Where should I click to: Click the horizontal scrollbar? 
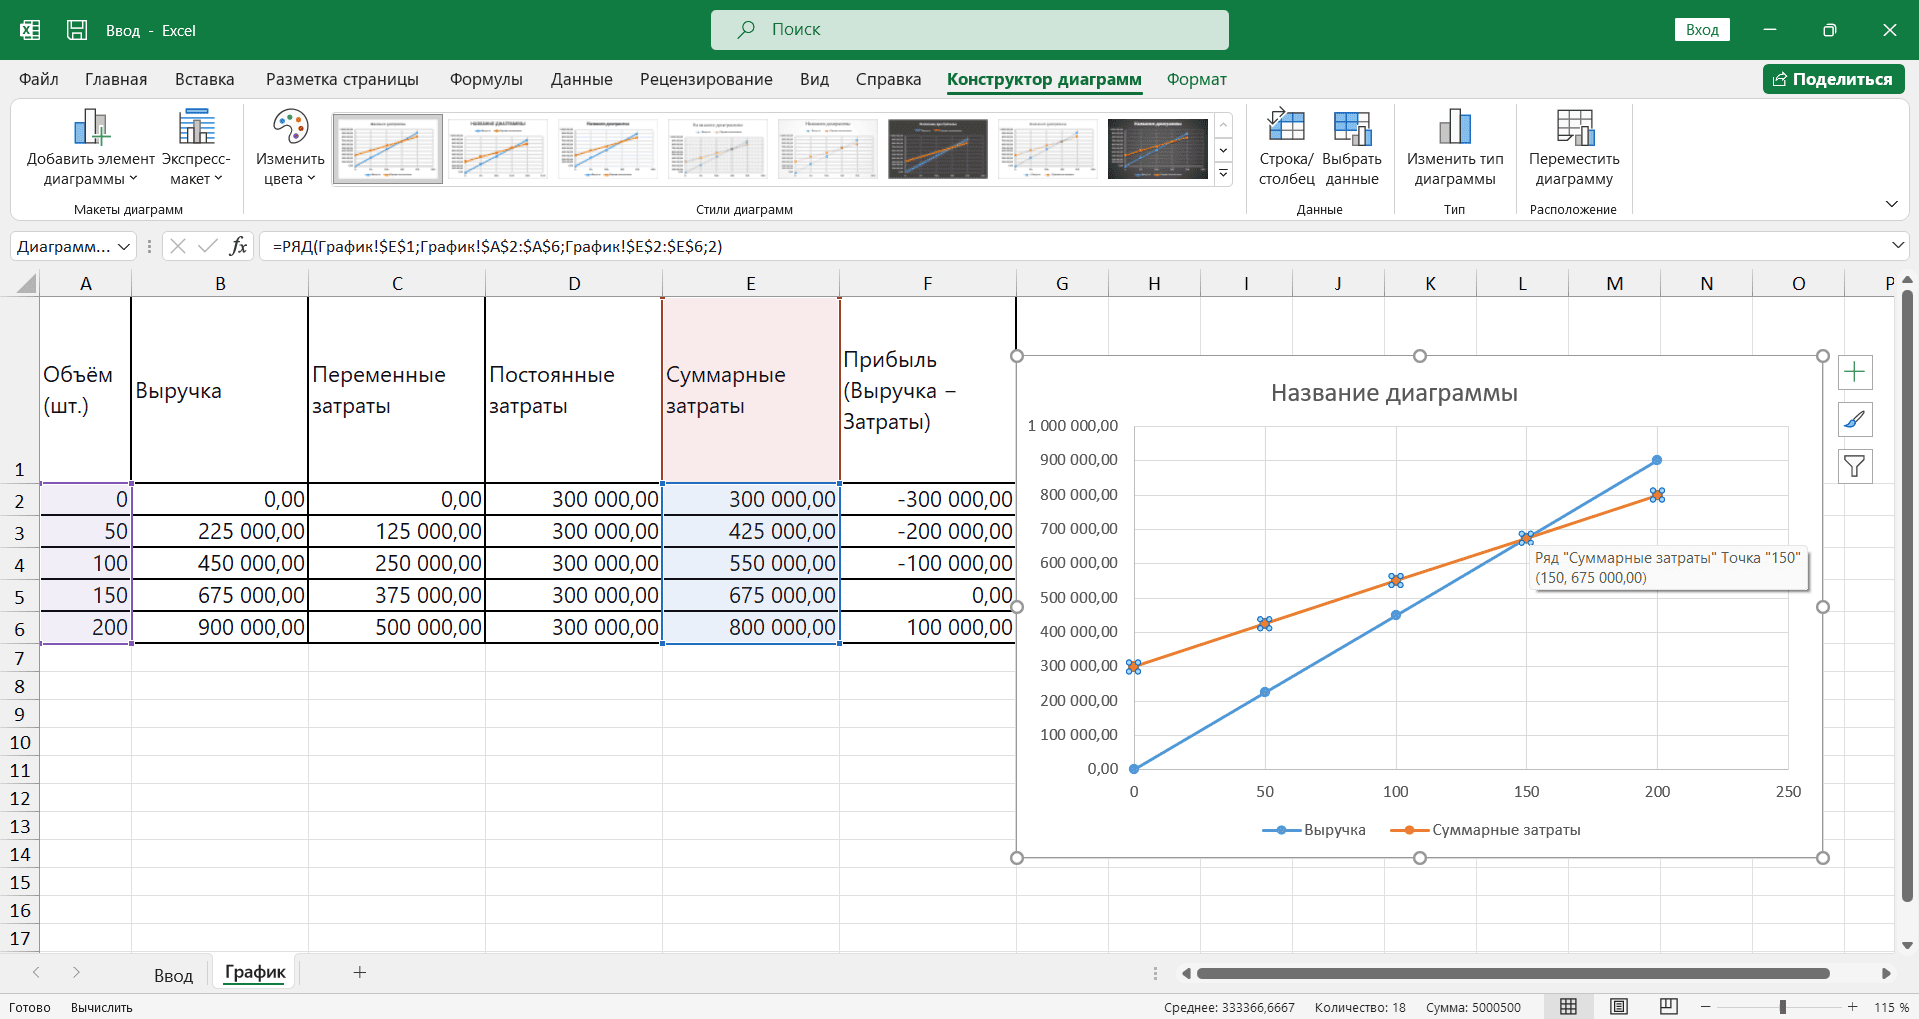[x=1514, y=973]
